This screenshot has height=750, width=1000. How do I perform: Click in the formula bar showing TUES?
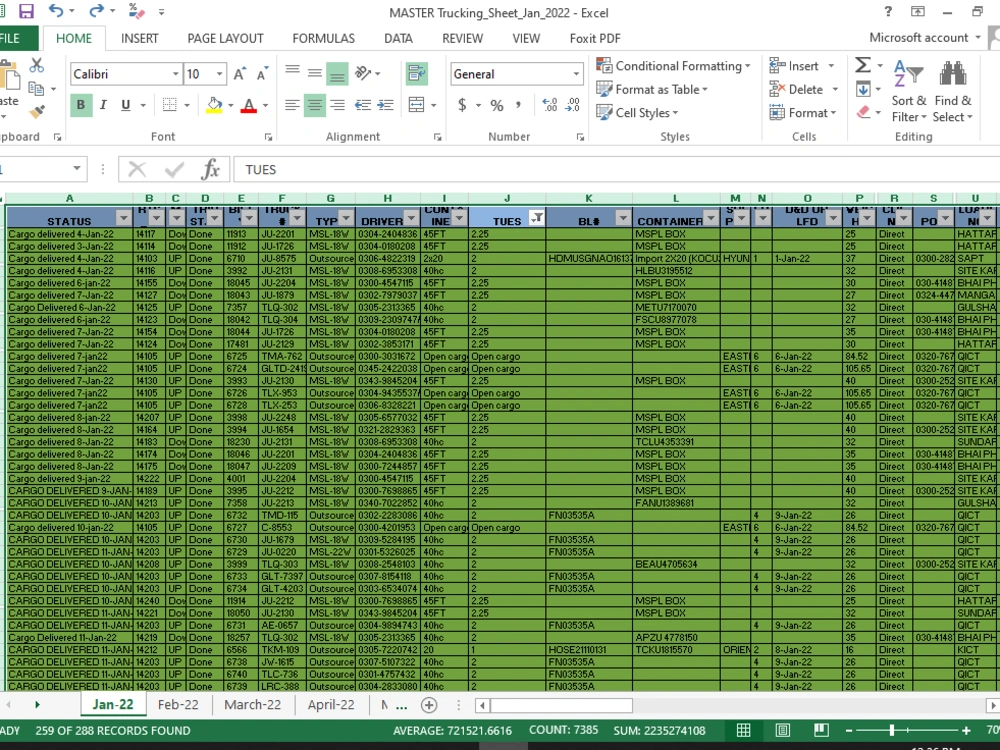click(x=615, y=170)
